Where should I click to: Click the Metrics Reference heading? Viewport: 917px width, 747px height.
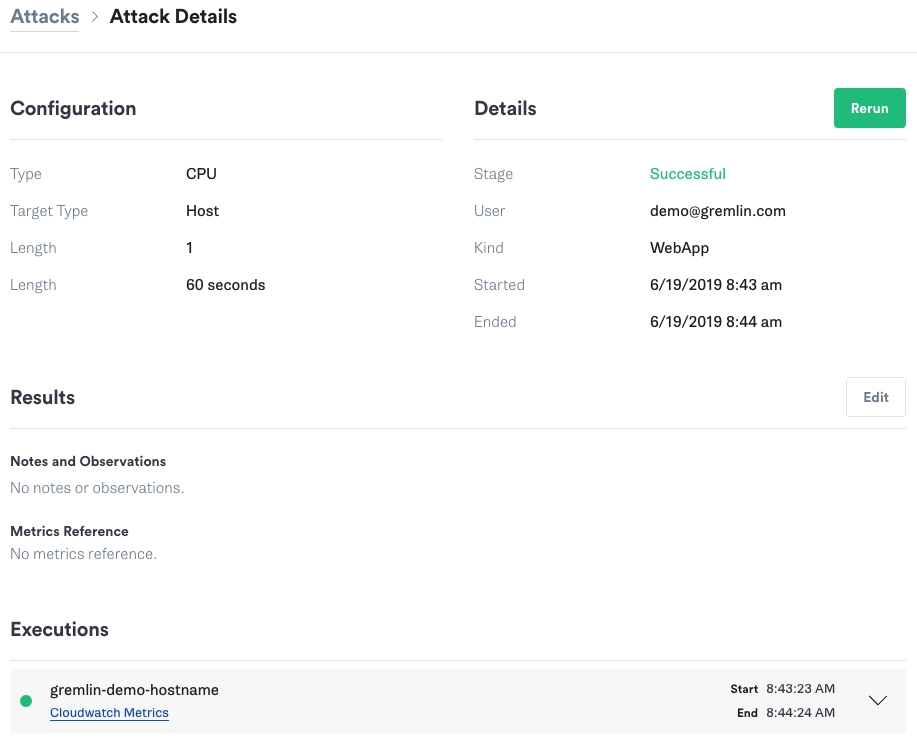tap(70, 531)
